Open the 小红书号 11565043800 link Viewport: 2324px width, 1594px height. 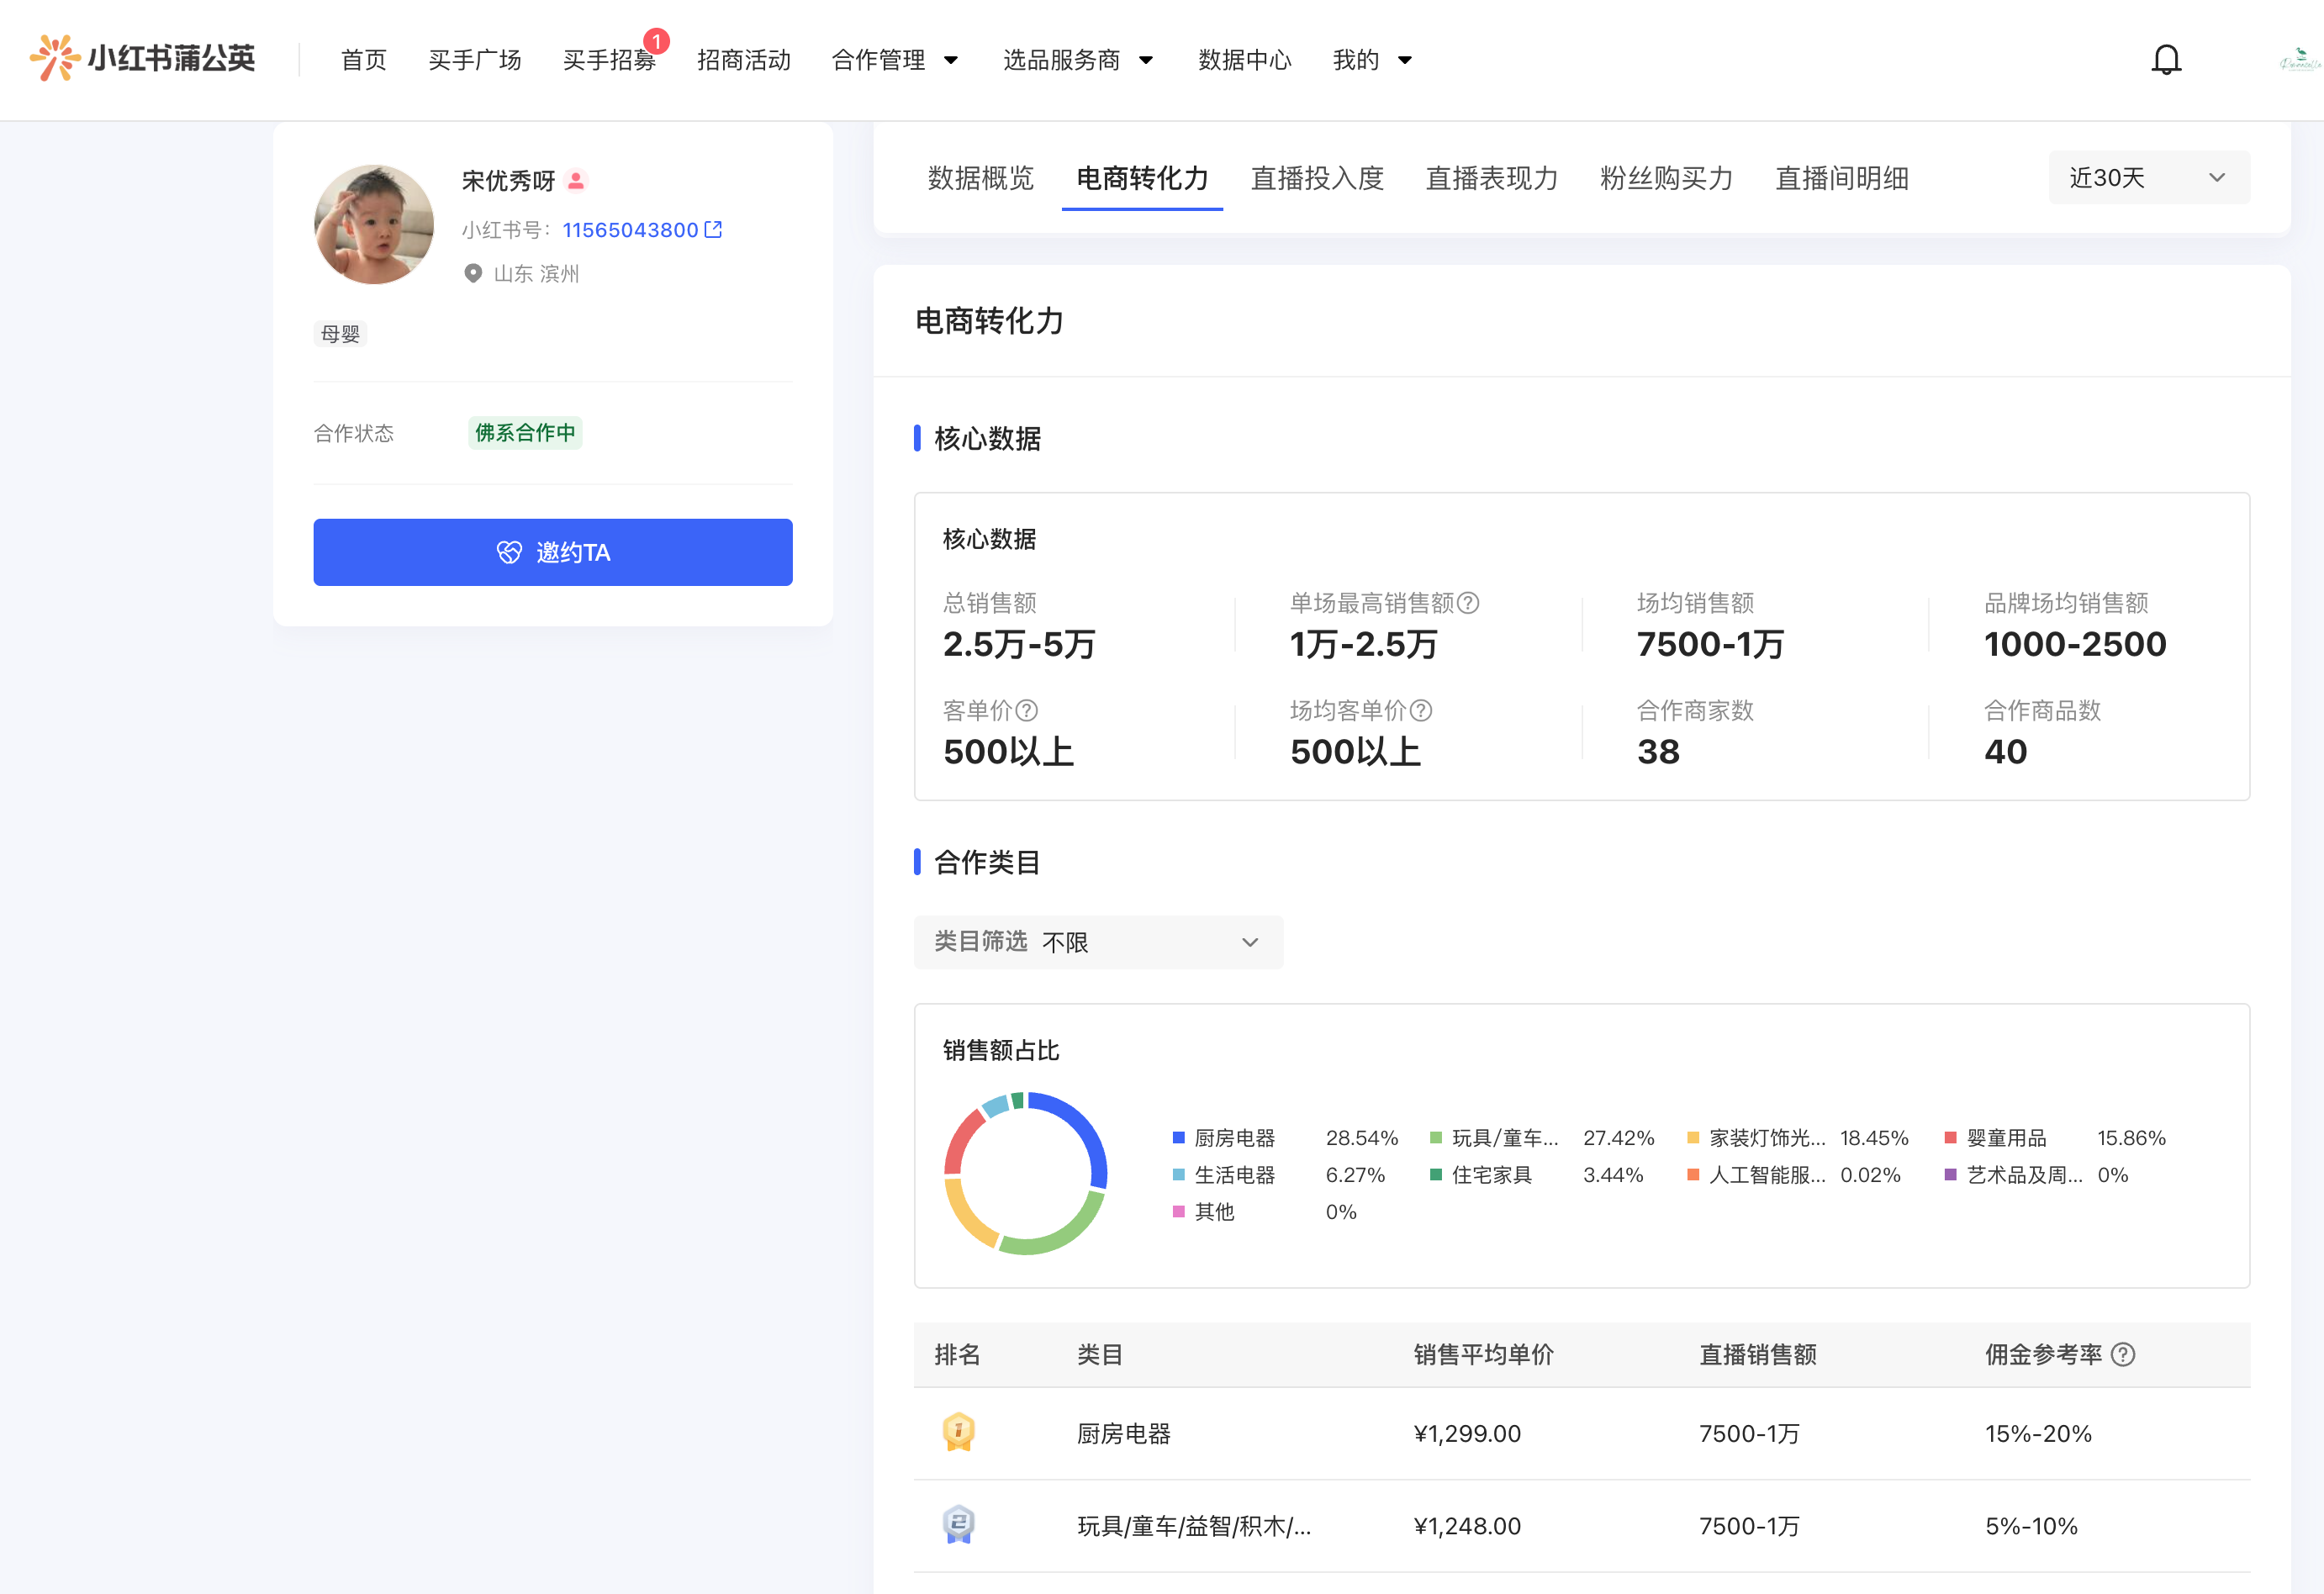pyautogui.click(x=630, y=230)
